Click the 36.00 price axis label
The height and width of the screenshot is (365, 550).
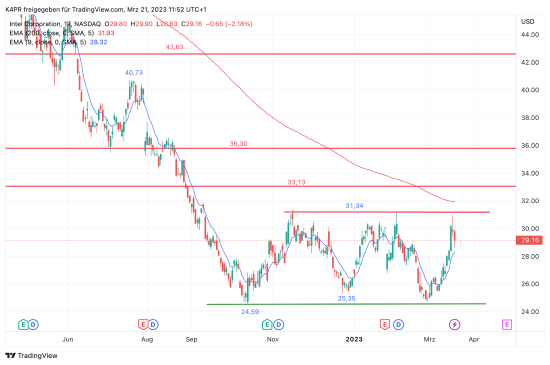coord(530,146)
